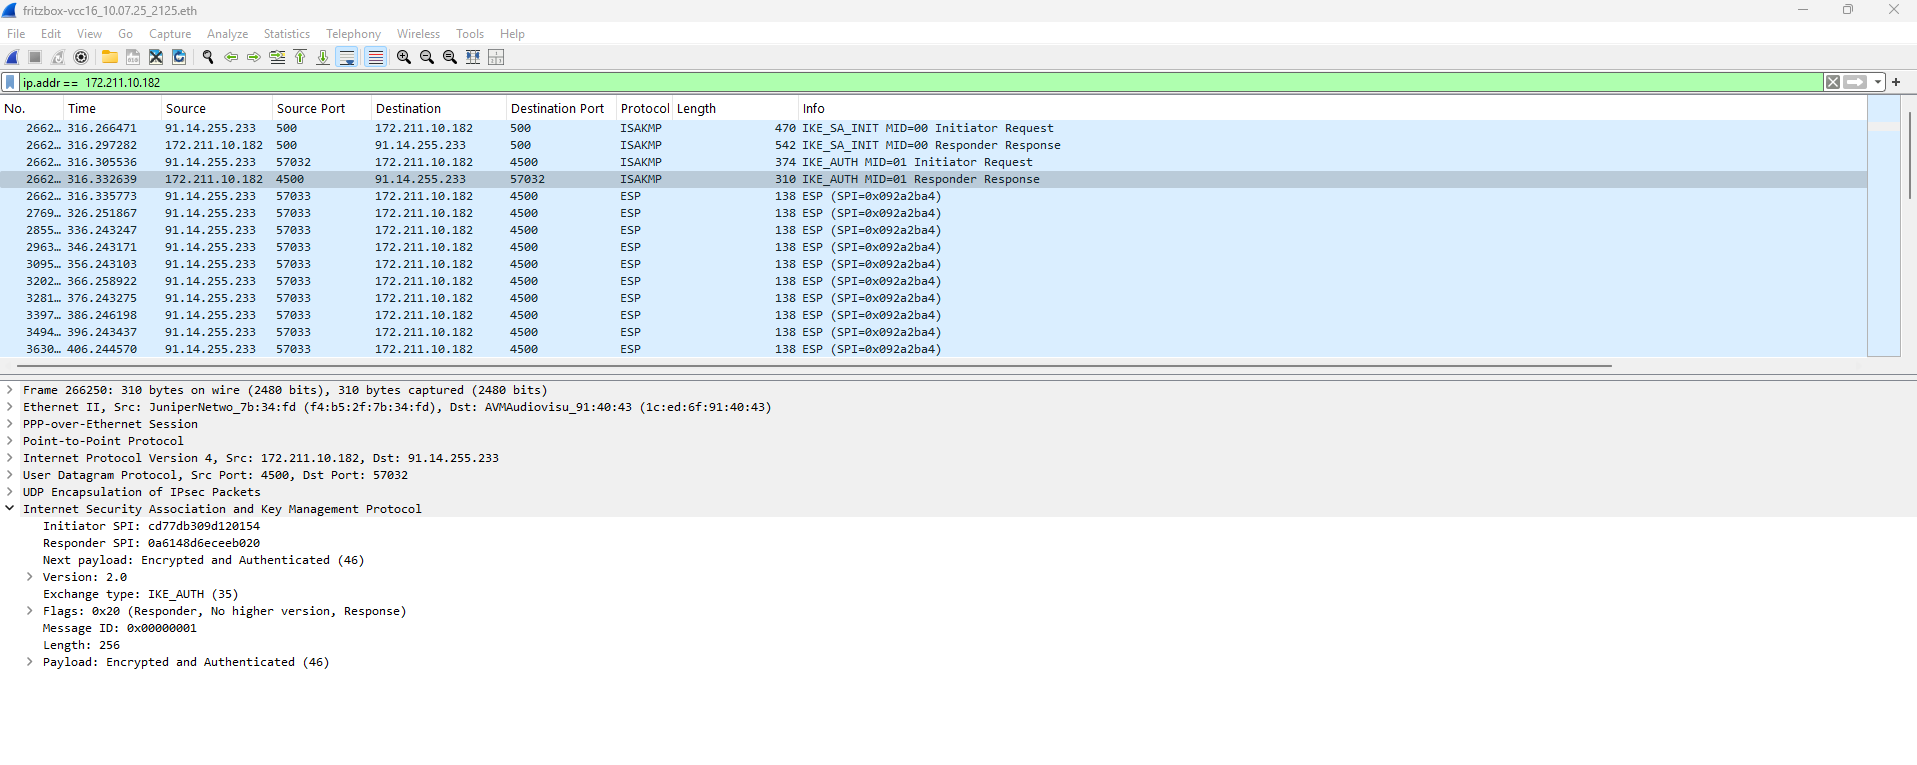Open the Go menu

point(125,33)
